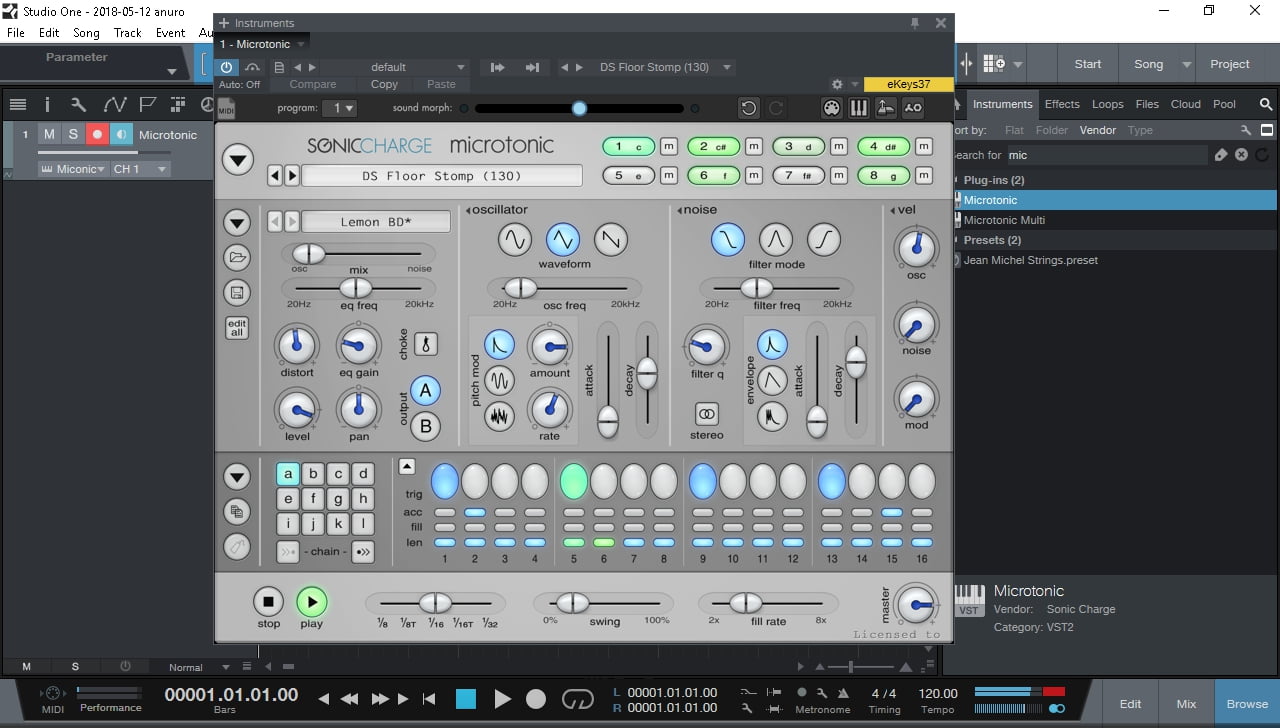
Task: Open the CH 1 channel dropdown
Action: (x=139, y=169)
